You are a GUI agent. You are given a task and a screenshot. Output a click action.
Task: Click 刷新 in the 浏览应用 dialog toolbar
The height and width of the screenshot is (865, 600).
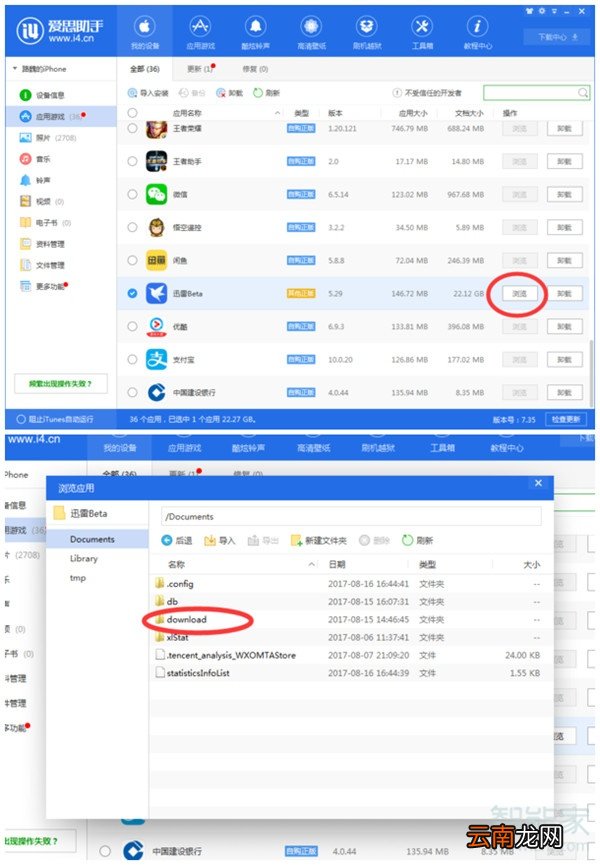point(417,540)
